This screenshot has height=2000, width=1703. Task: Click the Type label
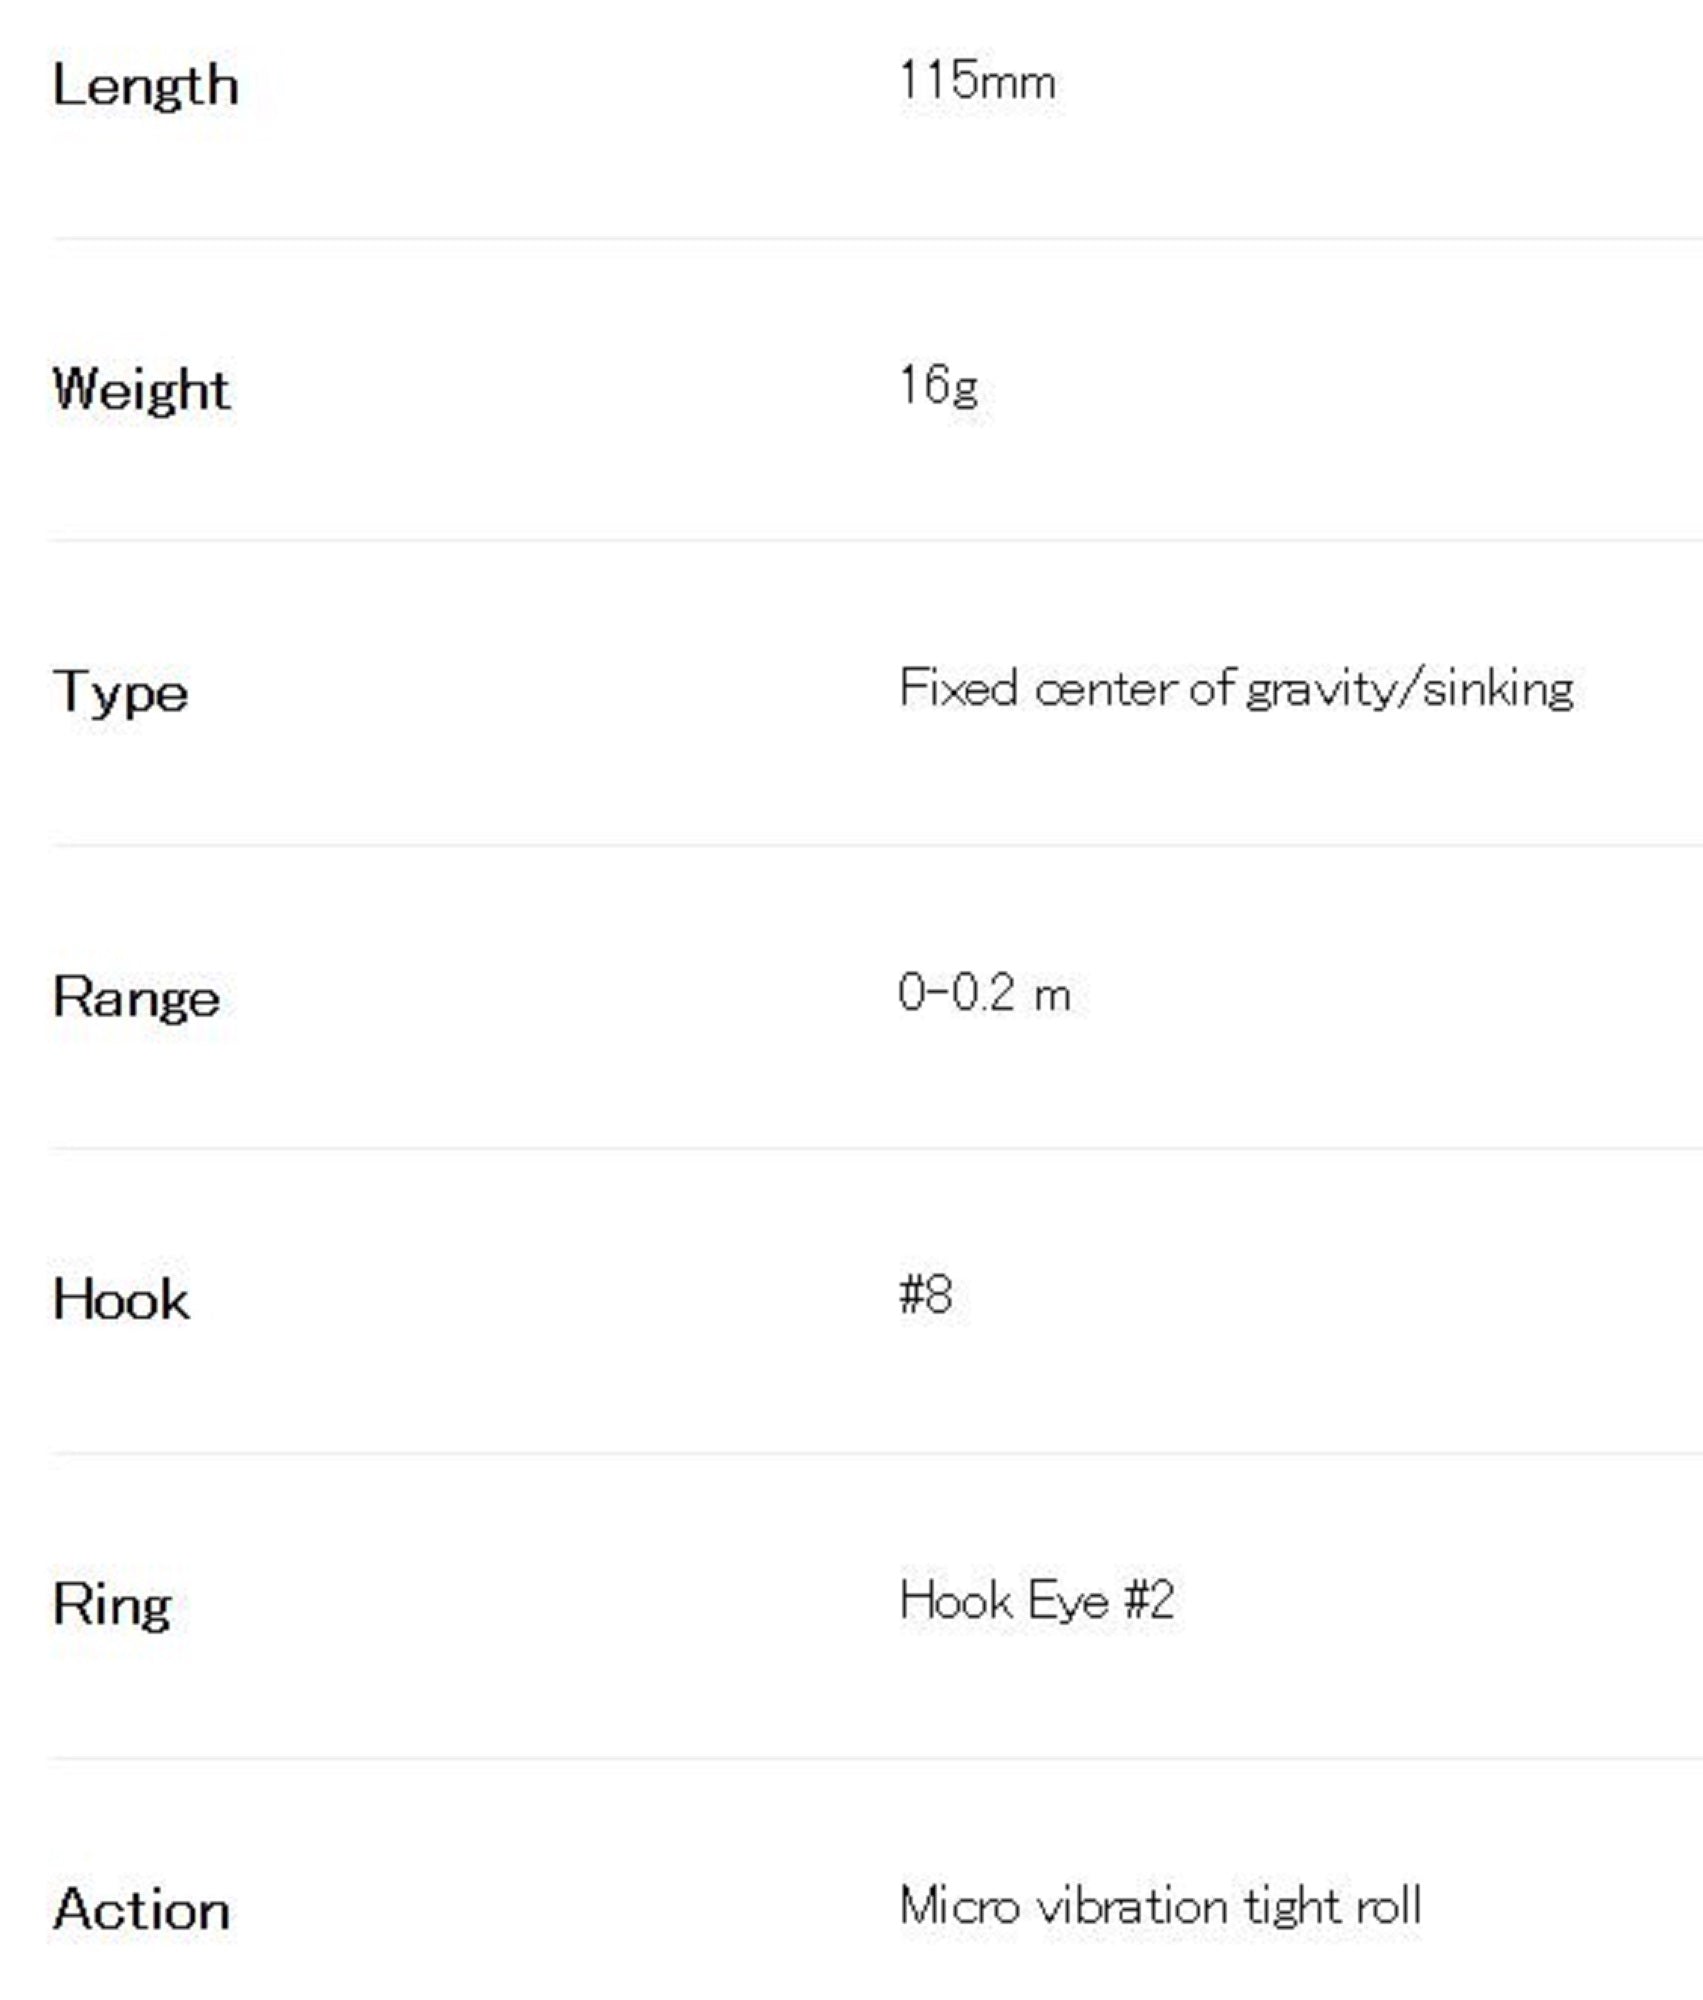pos(120,693)
